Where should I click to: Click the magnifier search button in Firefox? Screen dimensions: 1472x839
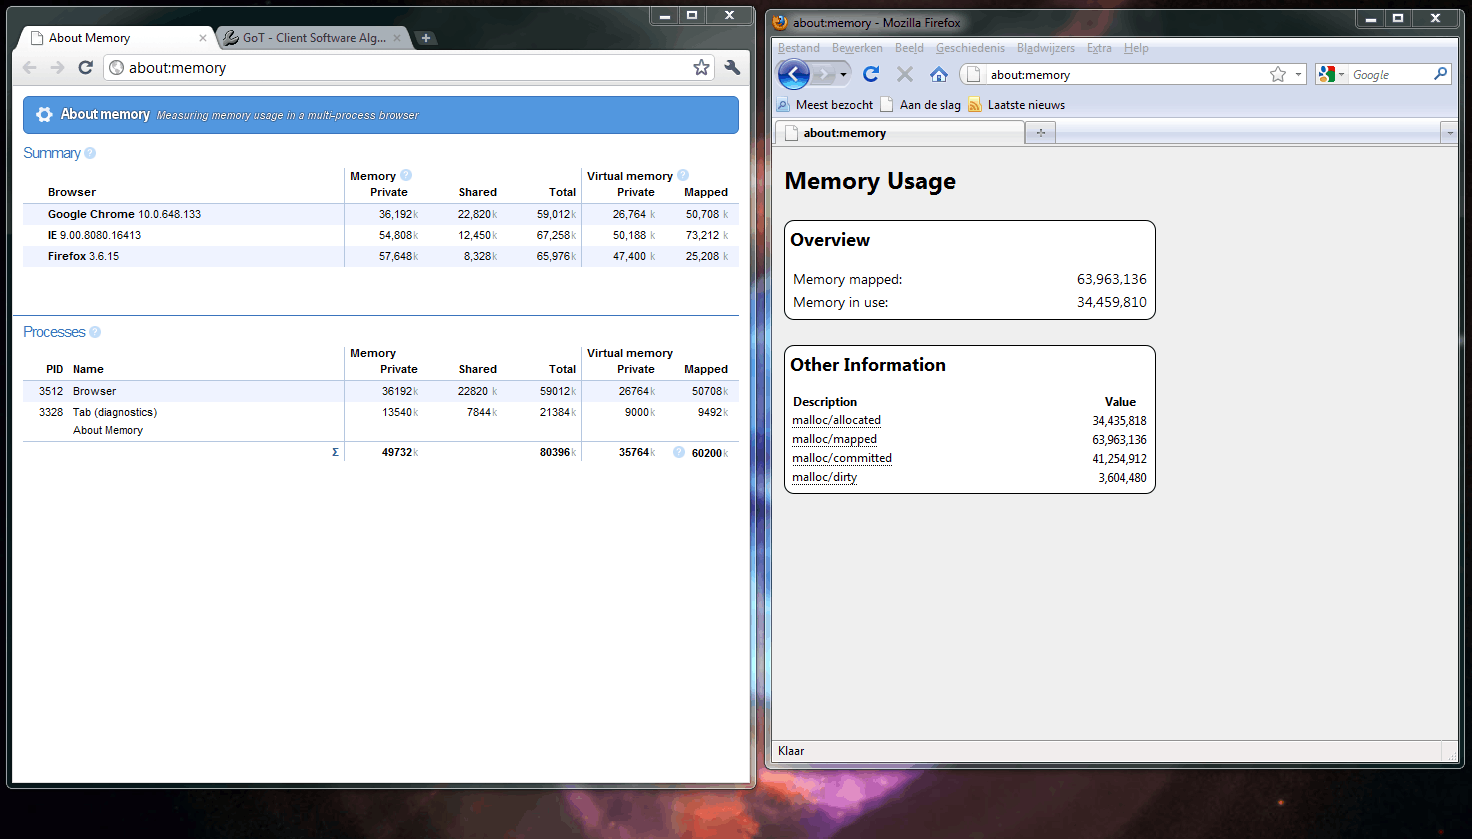(1441, 74)
